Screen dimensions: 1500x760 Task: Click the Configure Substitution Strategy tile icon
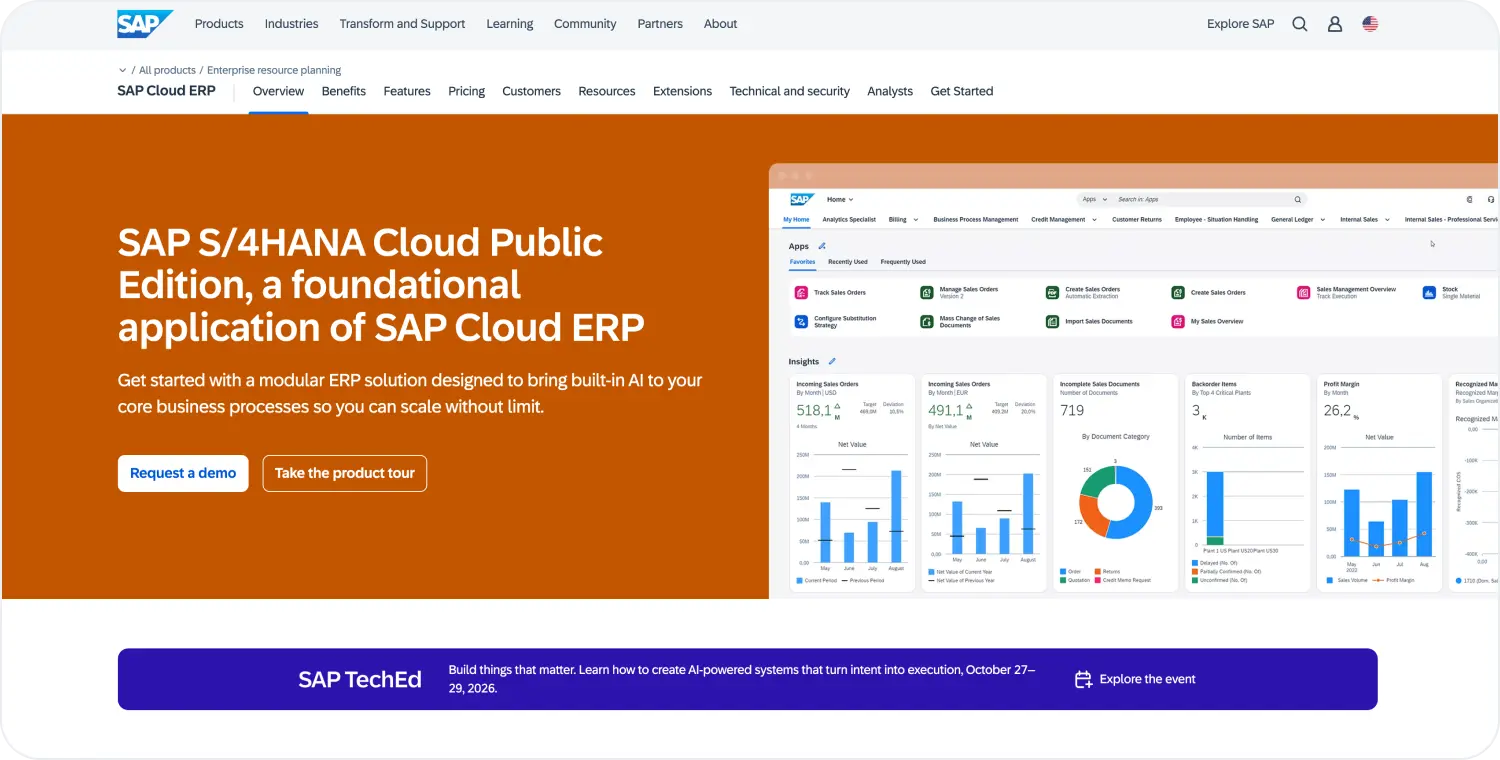tap(801, 322)
